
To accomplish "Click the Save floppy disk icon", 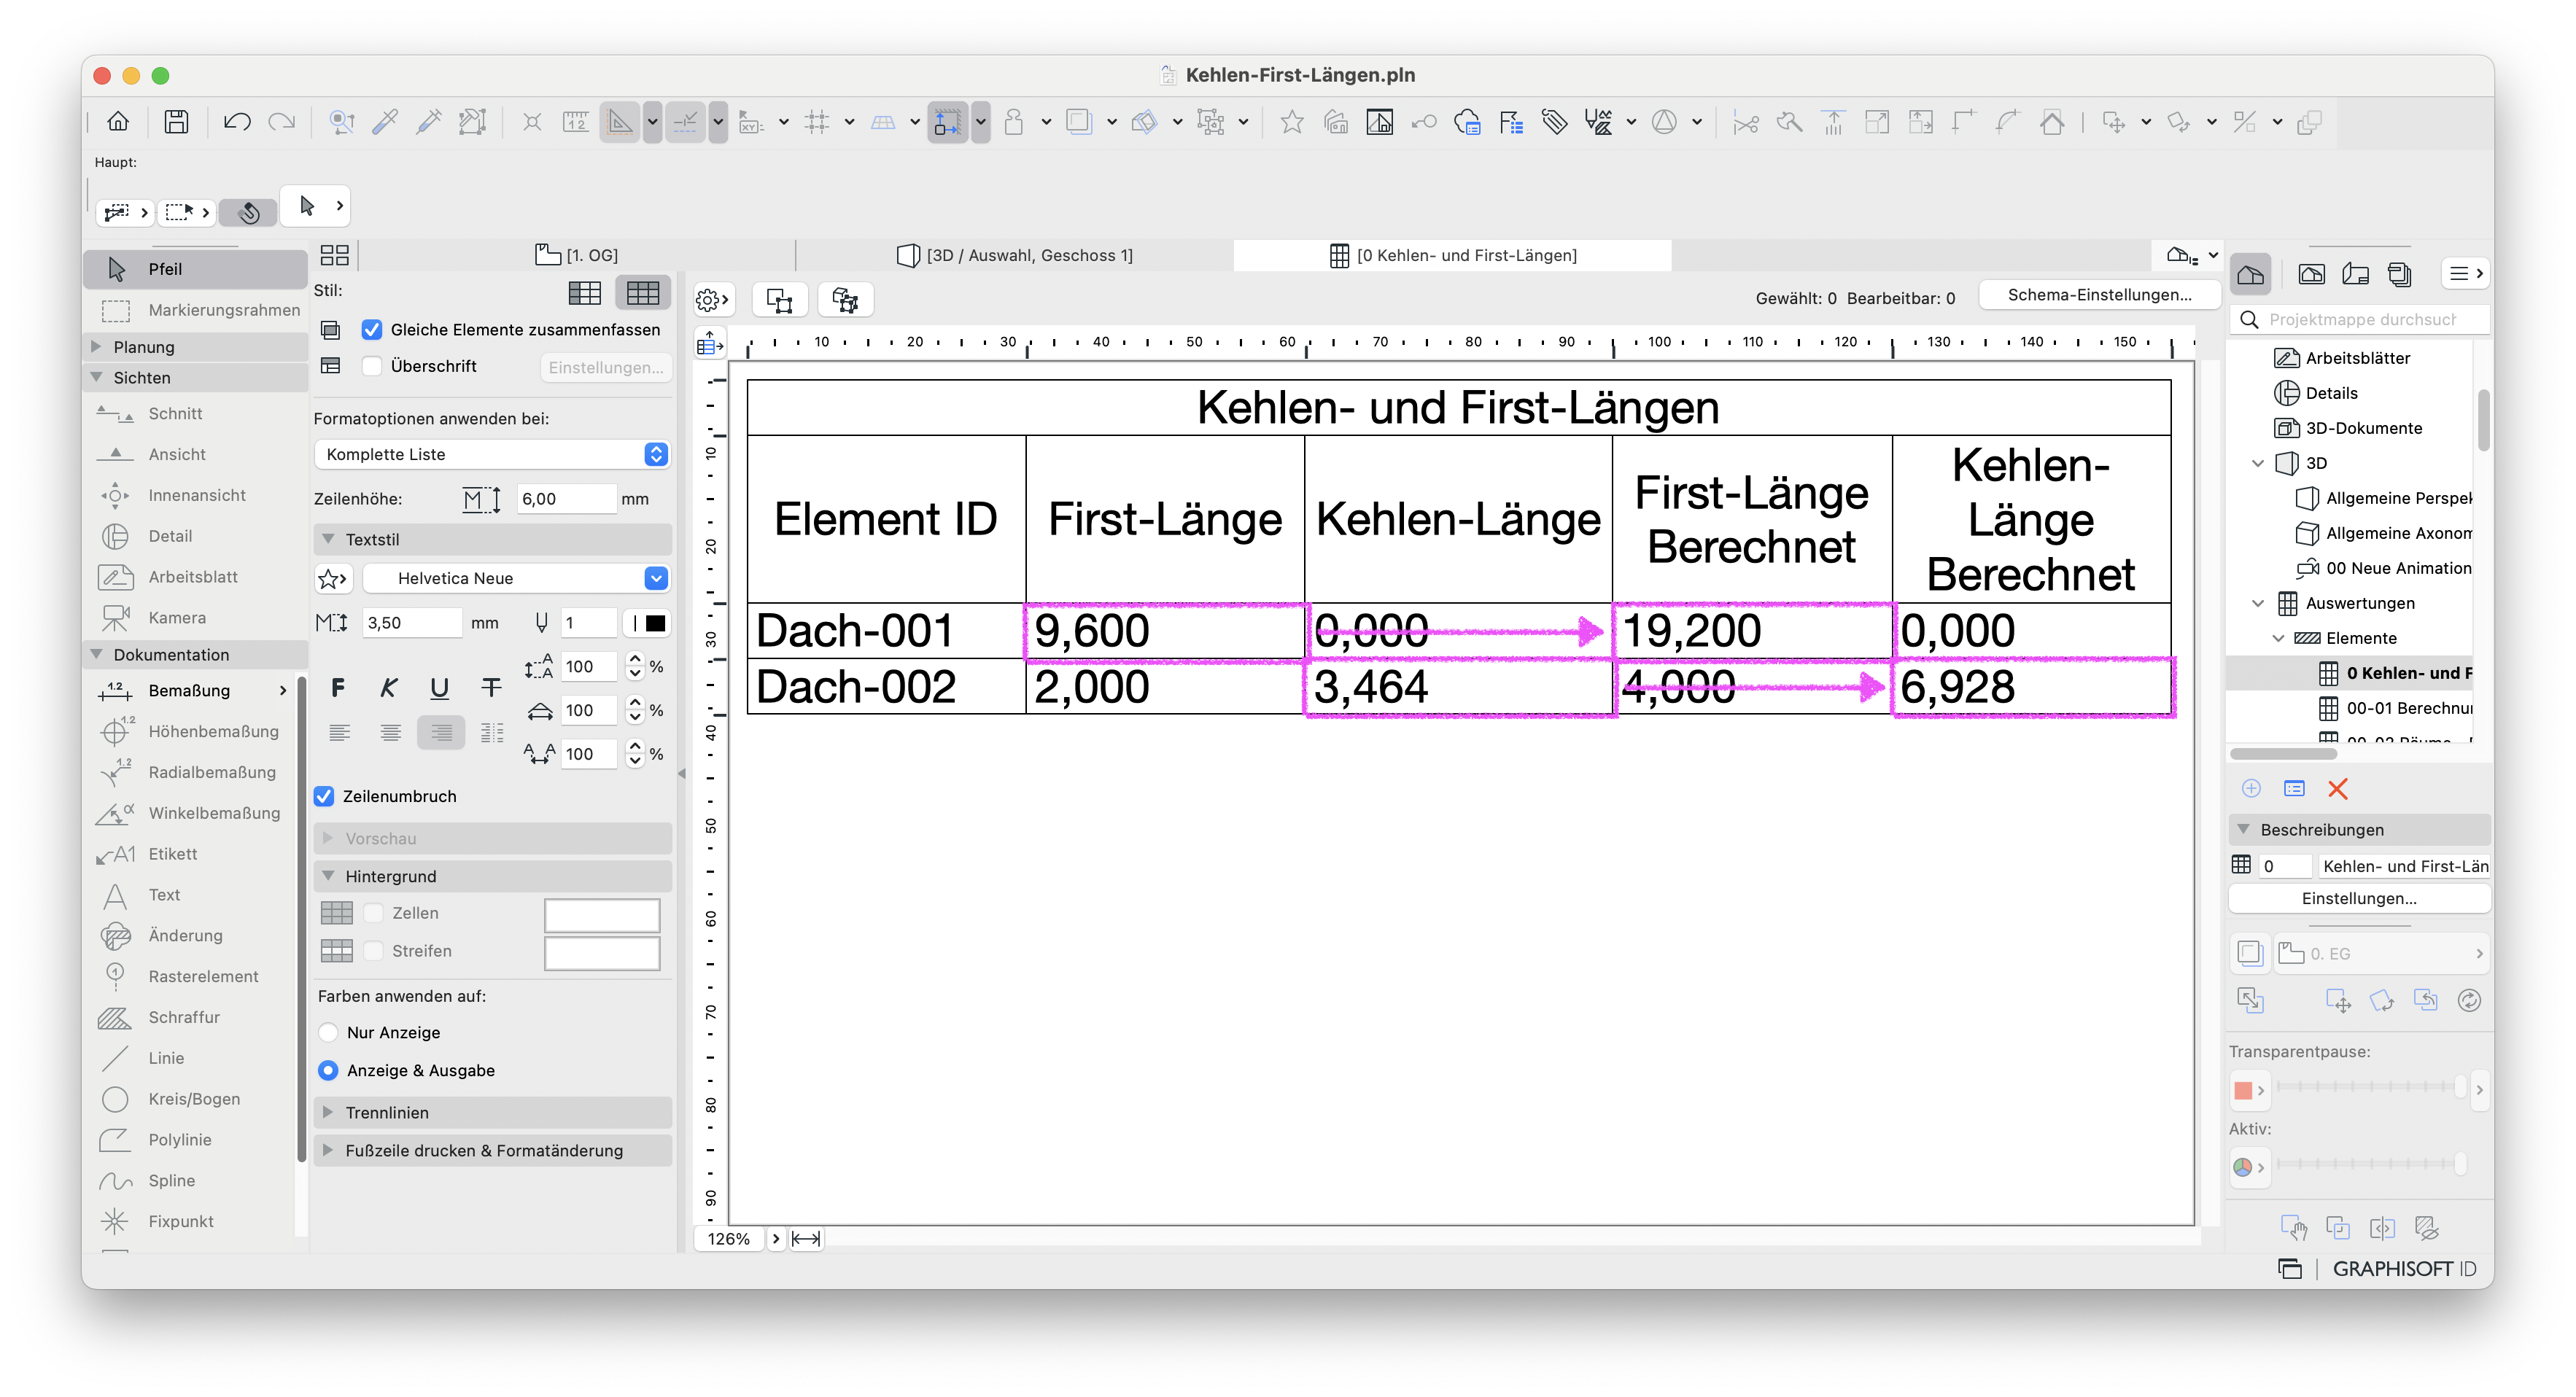I will point(176,122).
